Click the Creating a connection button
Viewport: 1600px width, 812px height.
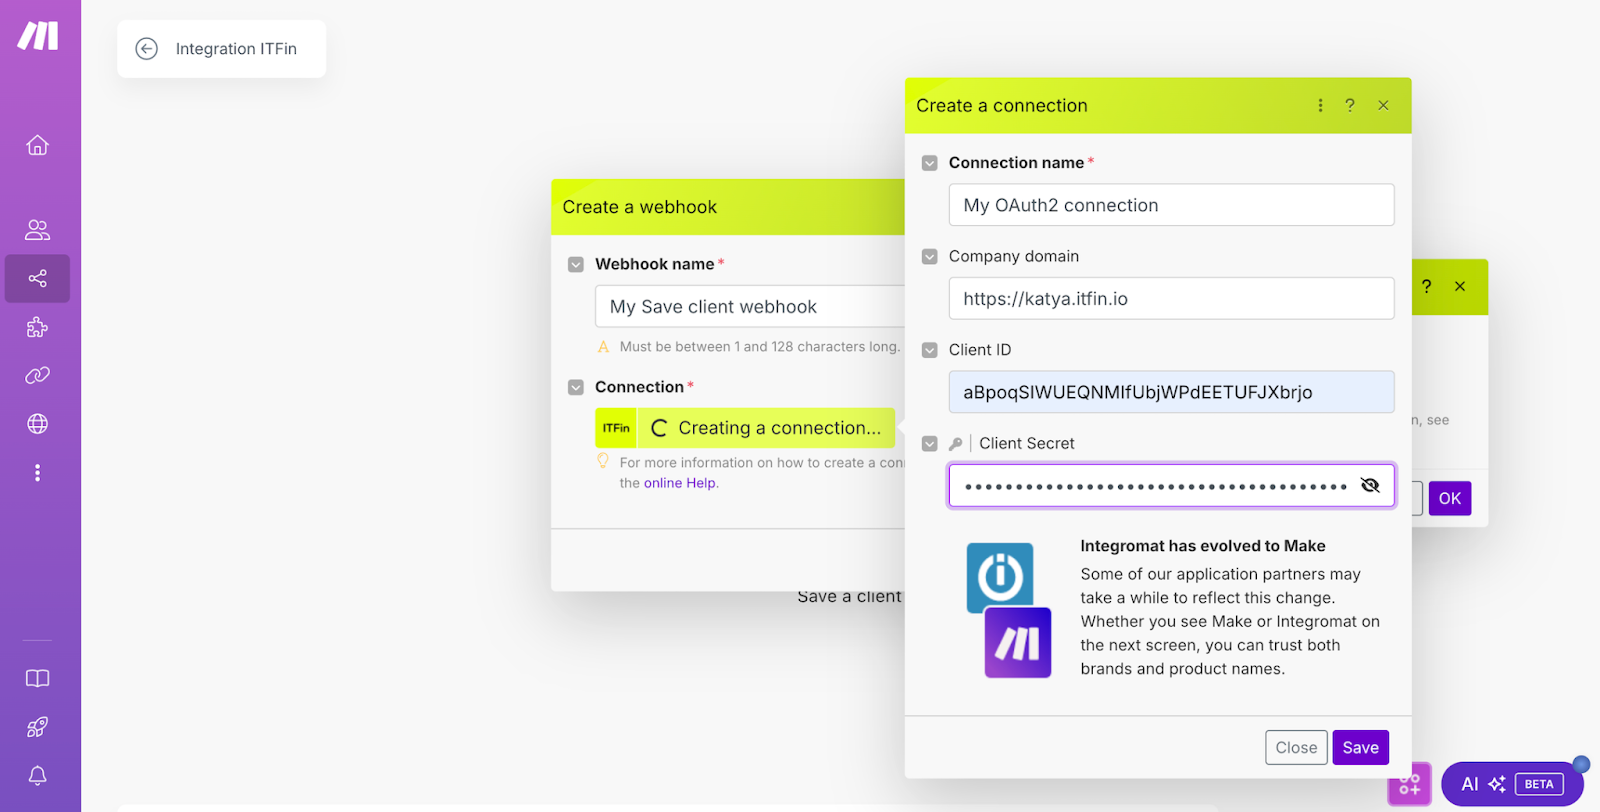(x=766, y=428)
